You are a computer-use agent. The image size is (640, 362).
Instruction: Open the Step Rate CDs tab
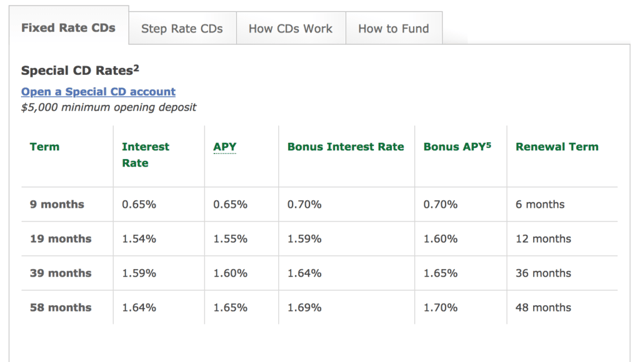182,29
